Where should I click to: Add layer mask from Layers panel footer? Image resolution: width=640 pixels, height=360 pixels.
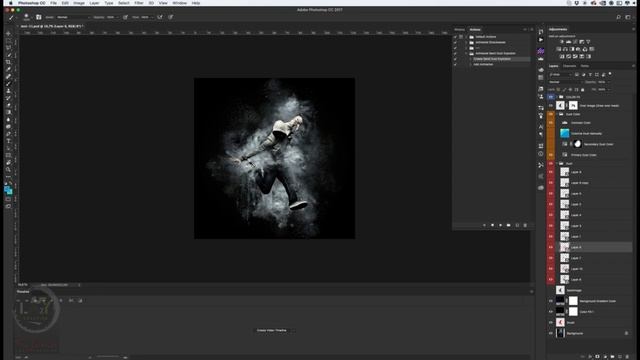coord(598,357)
